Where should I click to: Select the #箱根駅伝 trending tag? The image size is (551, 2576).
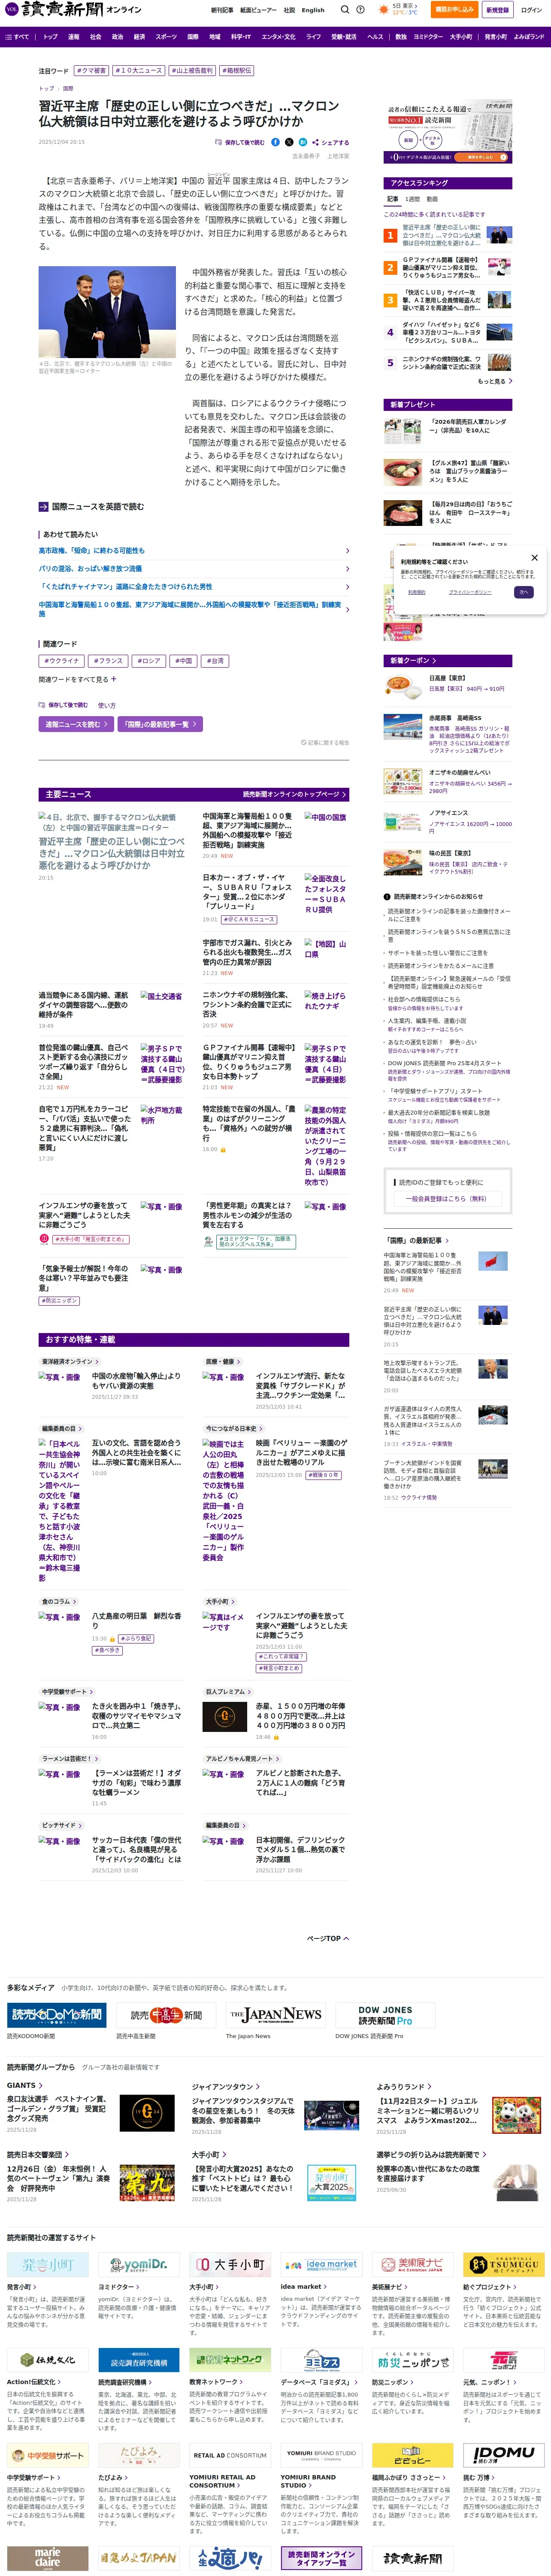236,71
